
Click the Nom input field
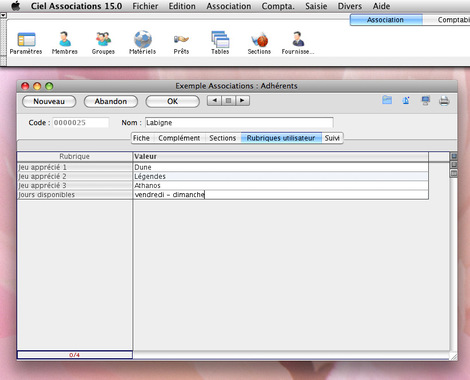point(239,122)
